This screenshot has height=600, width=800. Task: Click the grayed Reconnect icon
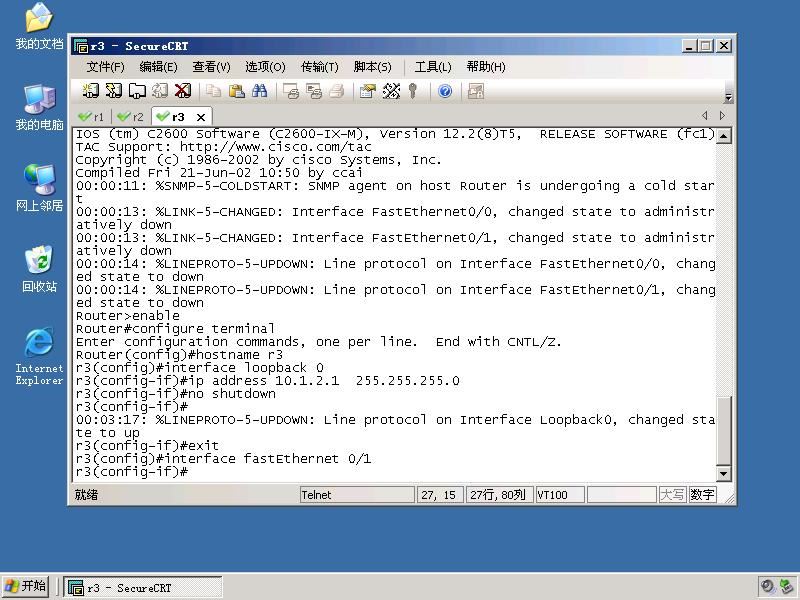160,91
